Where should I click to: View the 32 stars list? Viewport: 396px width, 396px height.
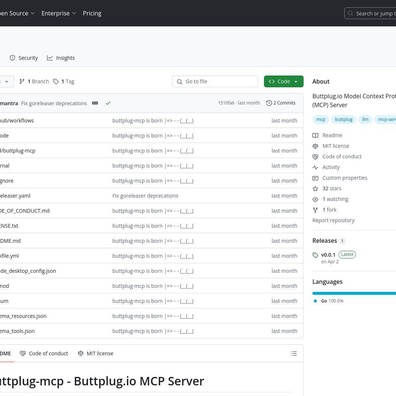point(332,188)
